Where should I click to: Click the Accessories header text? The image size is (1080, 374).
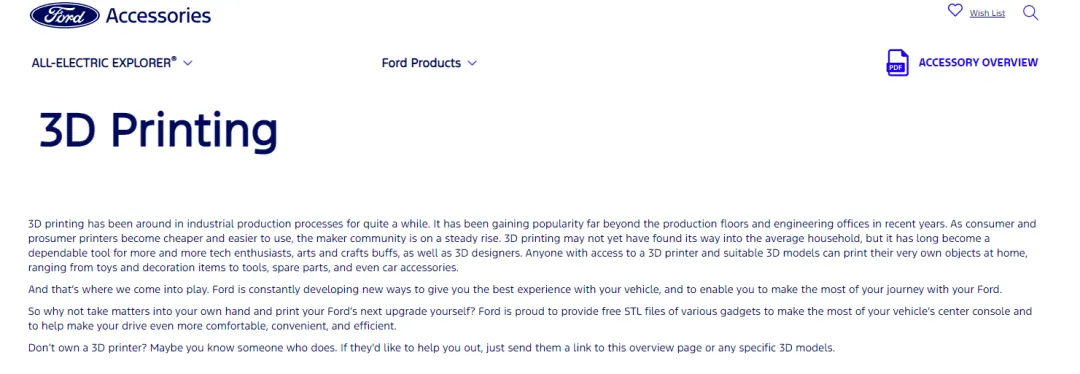click(158, 15)
